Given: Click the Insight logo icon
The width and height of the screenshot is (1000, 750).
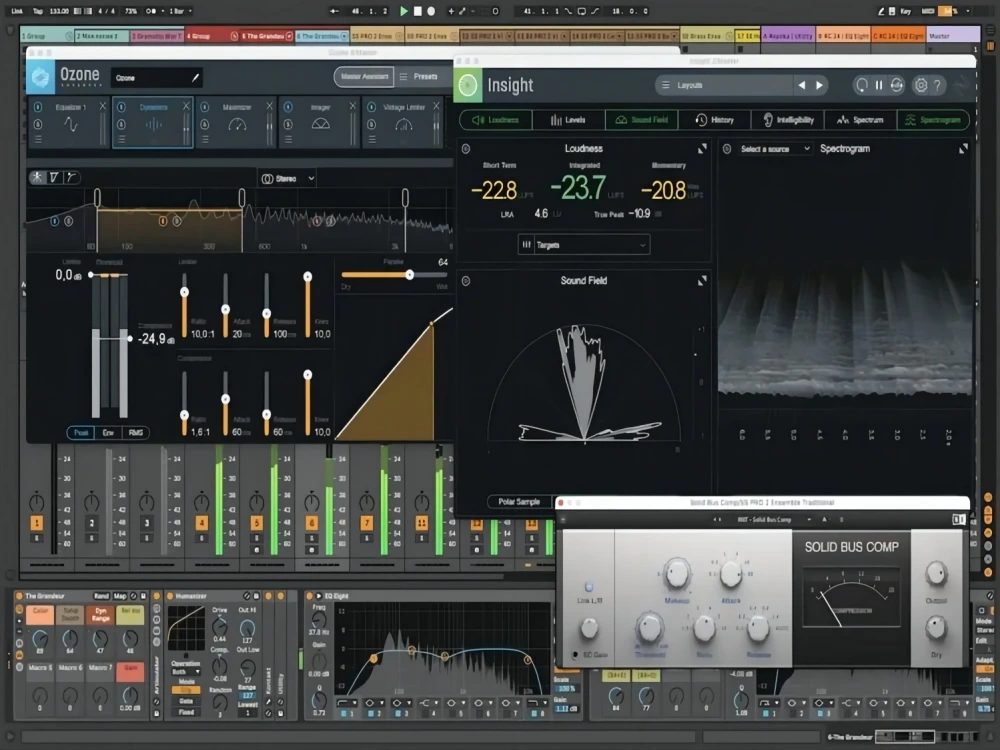Looking at the screenshot, I should click(467, 85).
